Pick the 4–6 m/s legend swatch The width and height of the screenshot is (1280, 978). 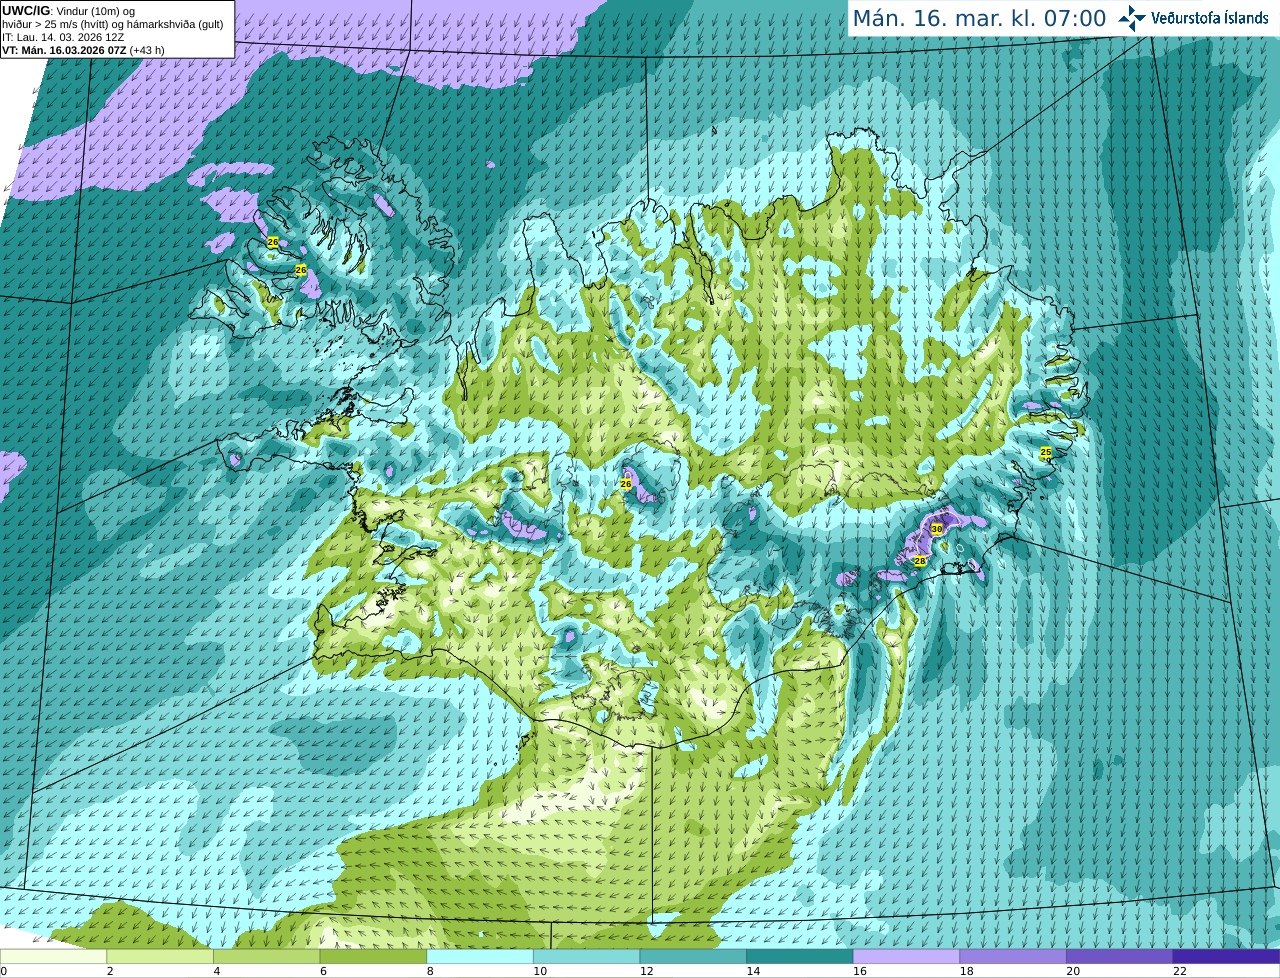[x=266, y=956]
